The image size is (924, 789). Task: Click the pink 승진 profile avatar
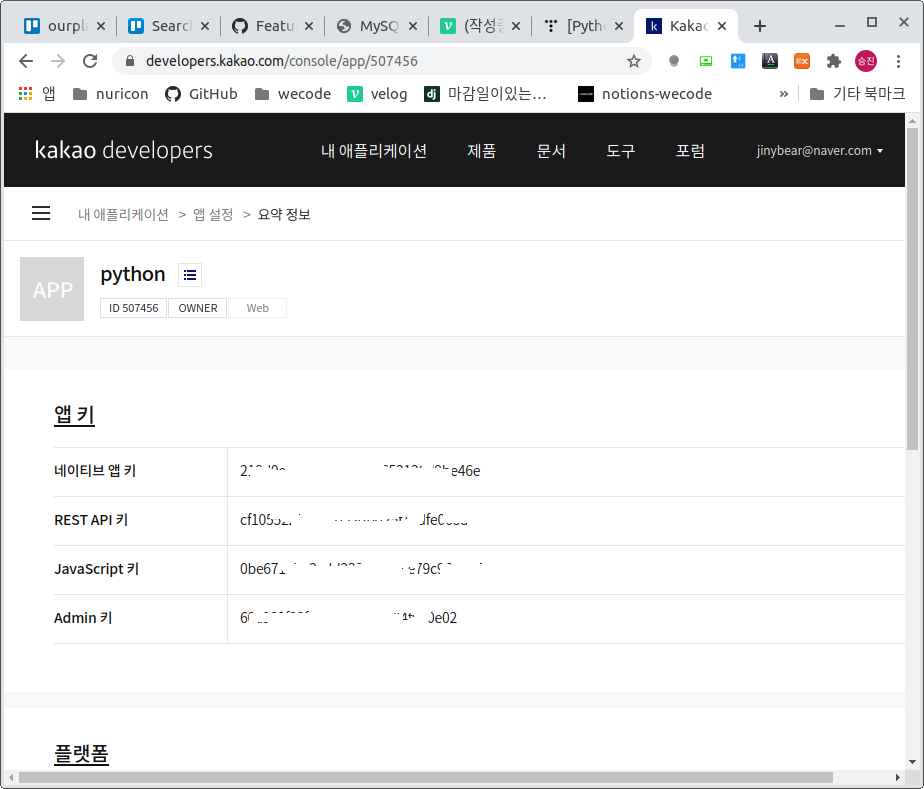[x=865, y=61]
